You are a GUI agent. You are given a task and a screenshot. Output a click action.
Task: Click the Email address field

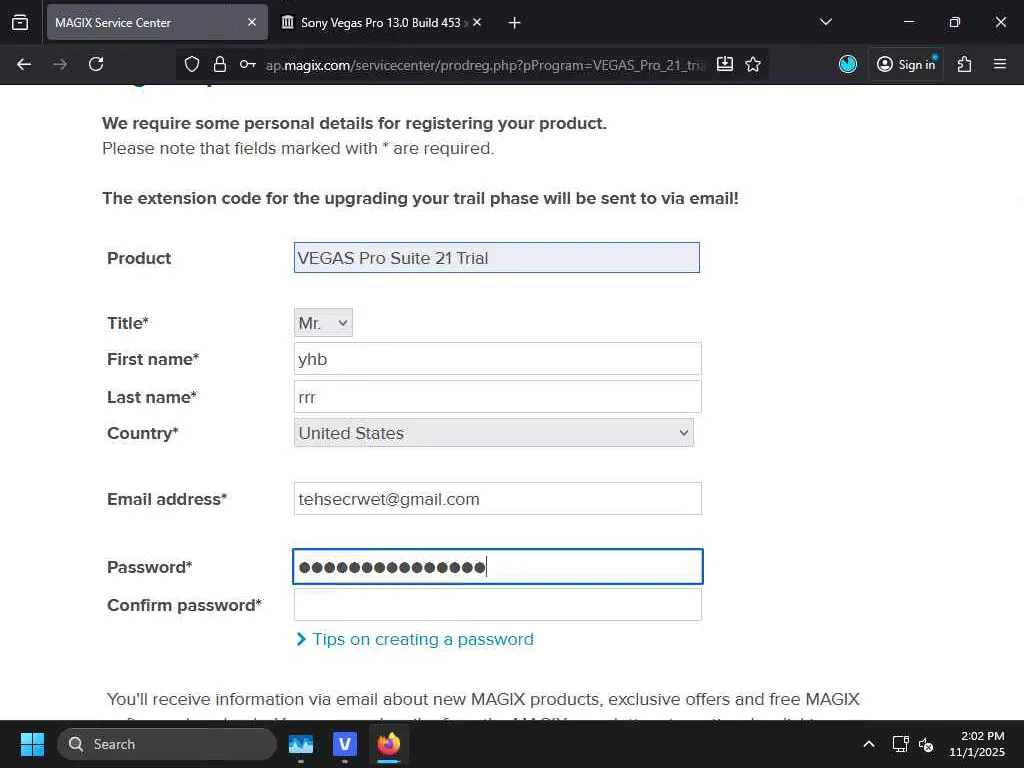click(498, 499)
